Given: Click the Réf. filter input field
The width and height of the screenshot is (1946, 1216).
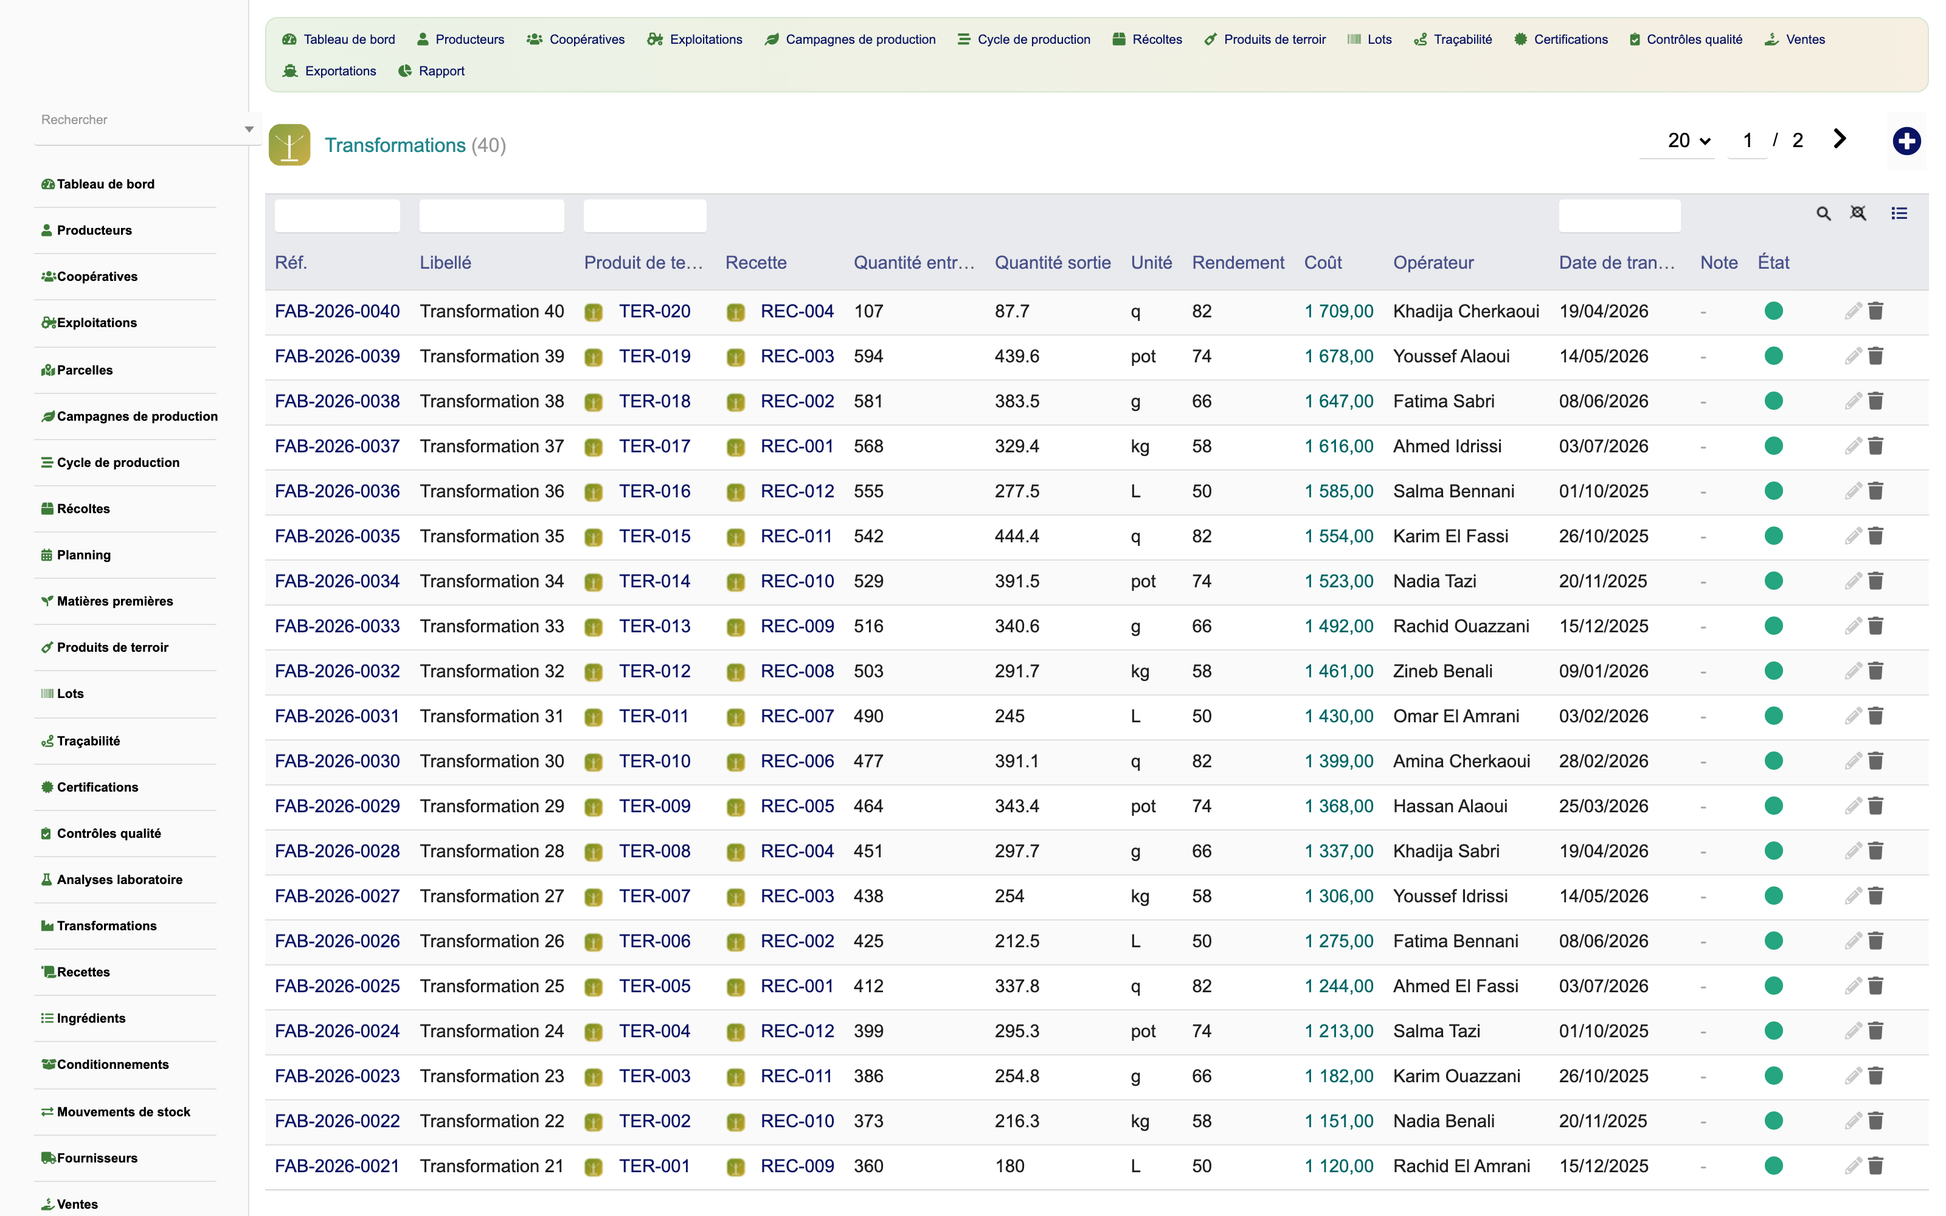Looking at the screenshot, I should pos(337,215).
